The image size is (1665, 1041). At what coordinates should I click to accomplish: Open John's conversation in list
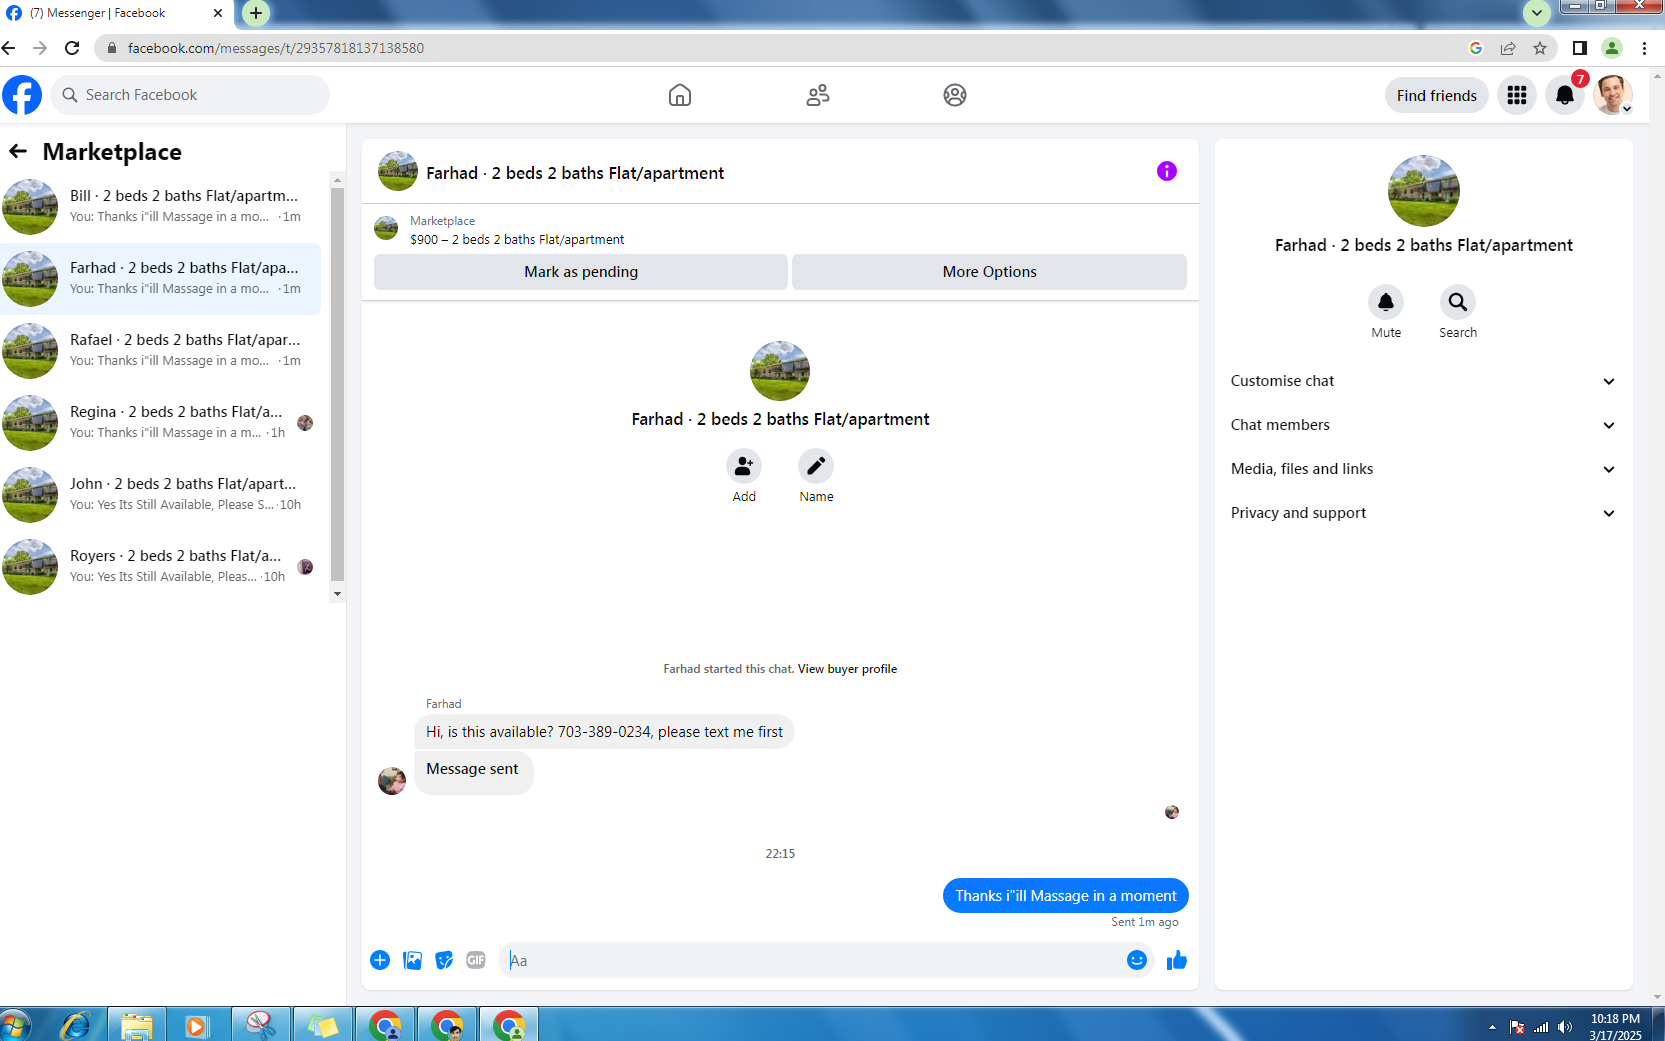(160, 494)
